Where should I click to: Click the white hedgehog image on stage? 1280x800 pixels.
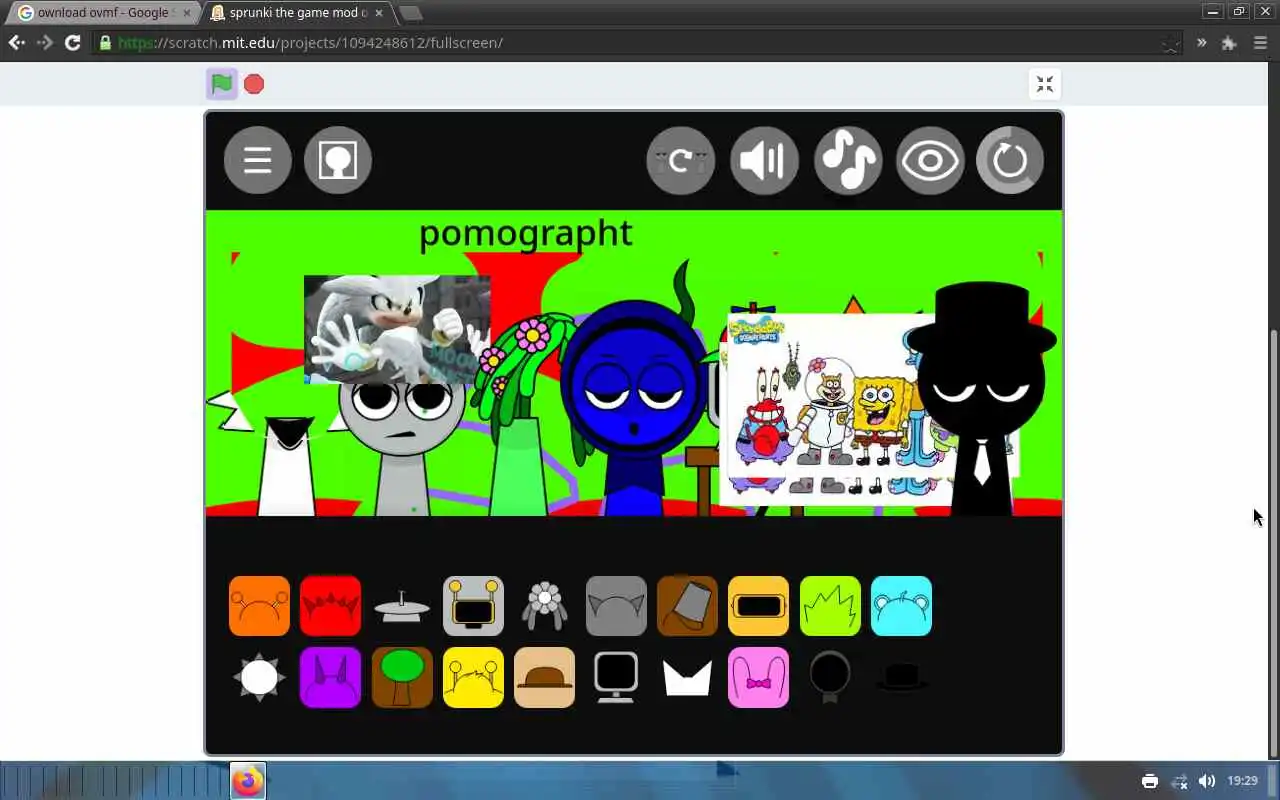click(x=397, y=328)
